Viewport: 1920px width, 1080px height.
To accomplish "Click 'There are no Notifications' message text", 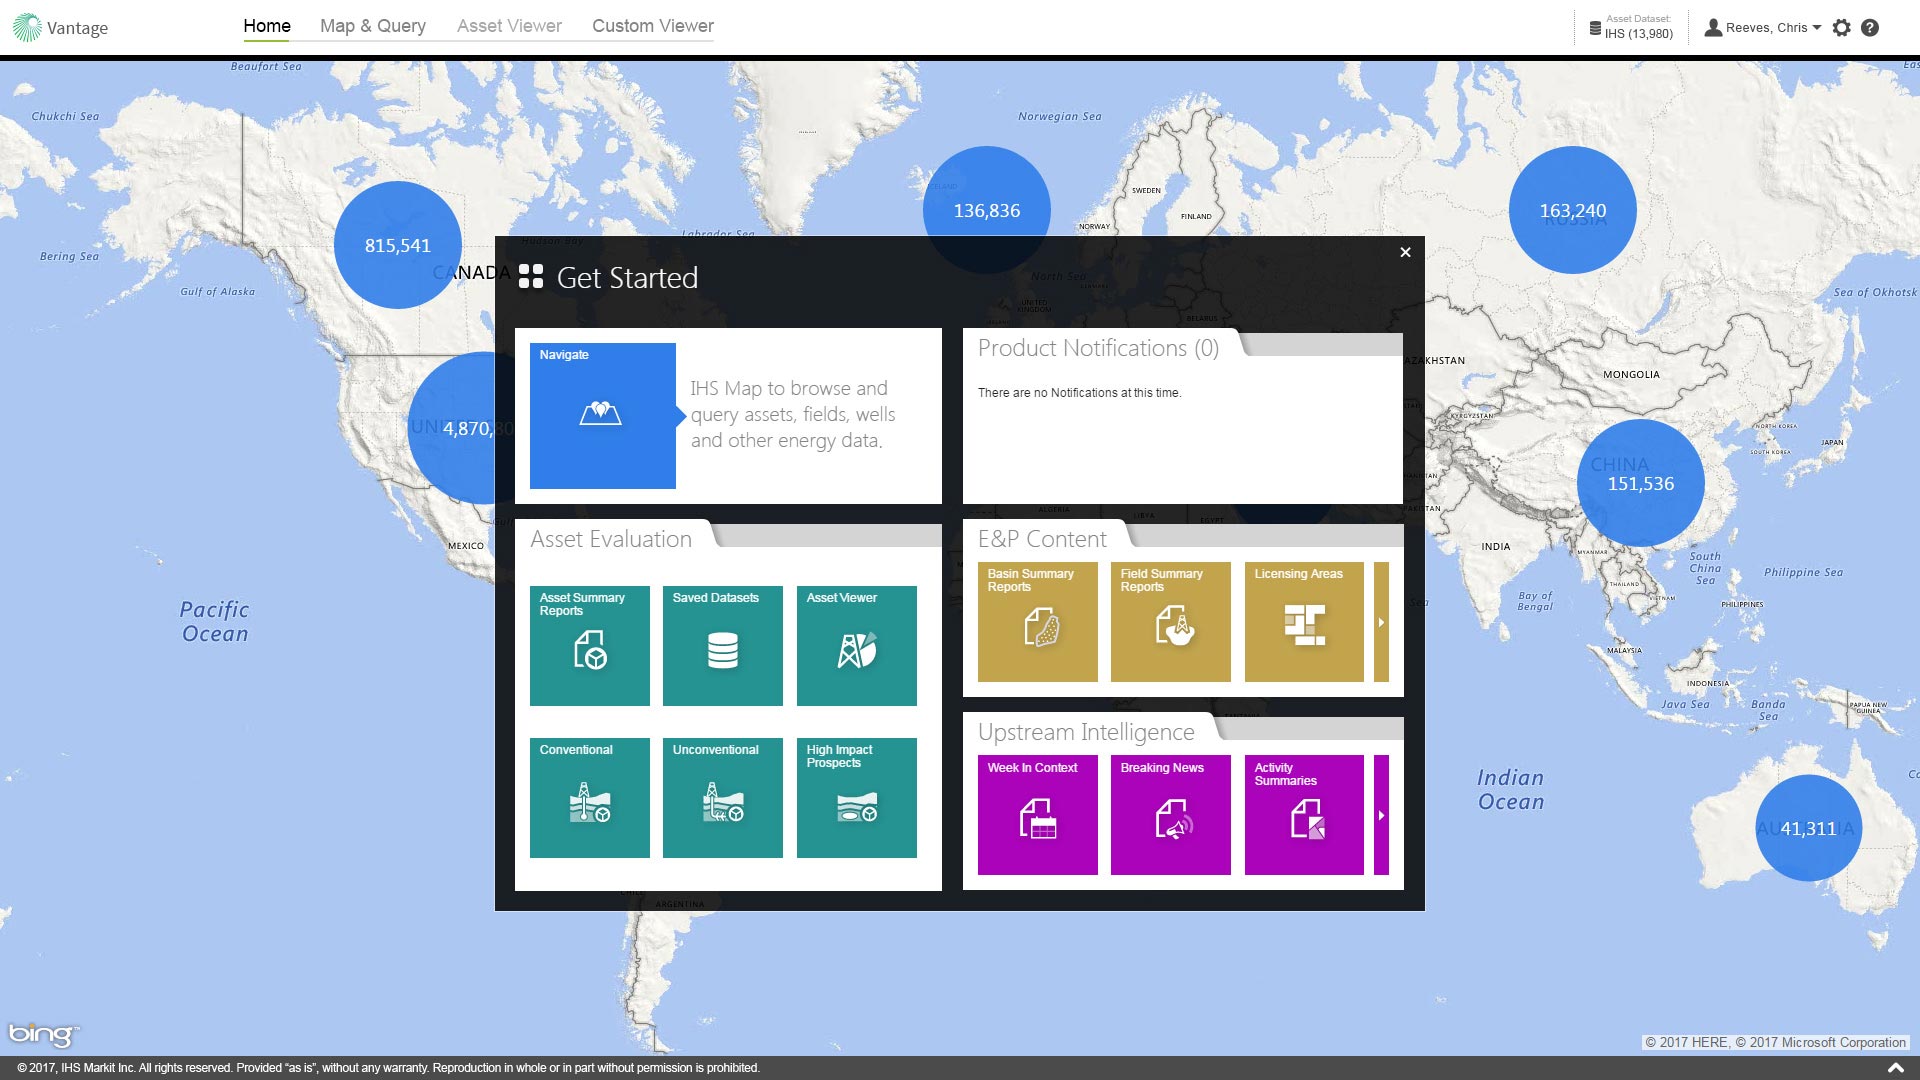I will (x=1079, y=393).
